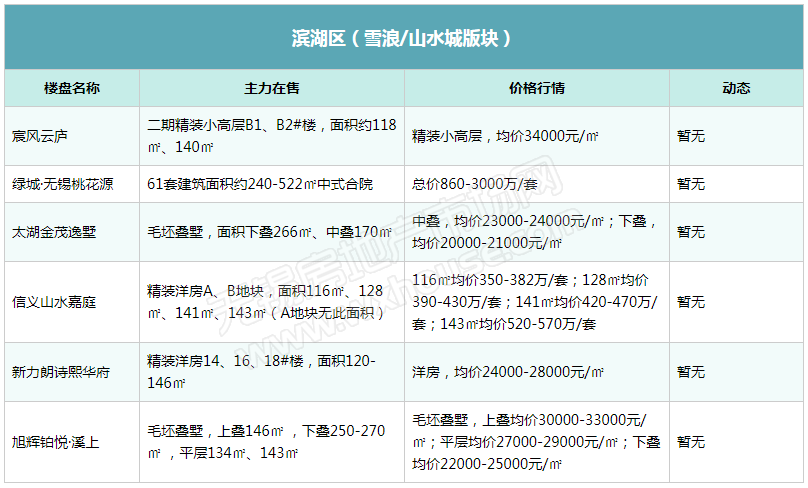Open the 绿城·无锡桃花源 property name
808x488 pixels.
tap(62, 184)
